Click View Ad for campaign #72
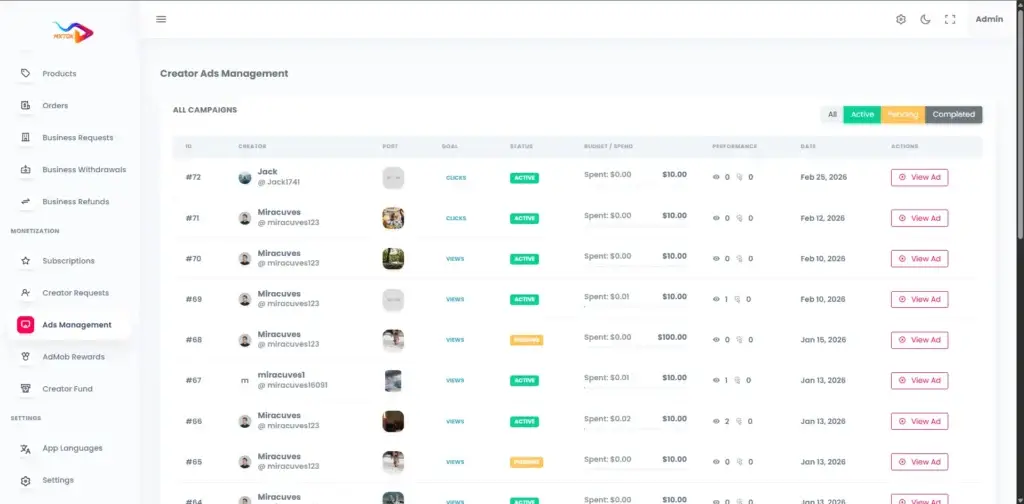The height and width of the screenshot is (504, 1024). pyautogui.click(x=920, y=178)
